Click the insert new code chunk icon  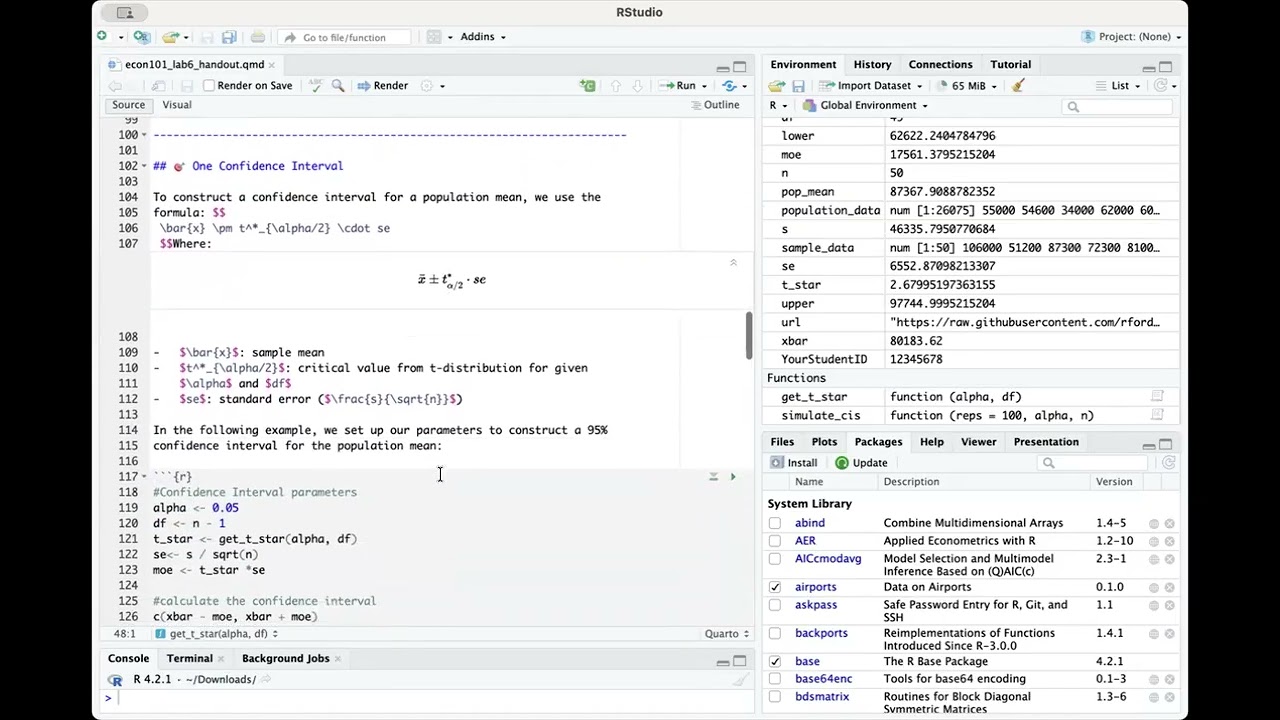[x=587, y=86]
